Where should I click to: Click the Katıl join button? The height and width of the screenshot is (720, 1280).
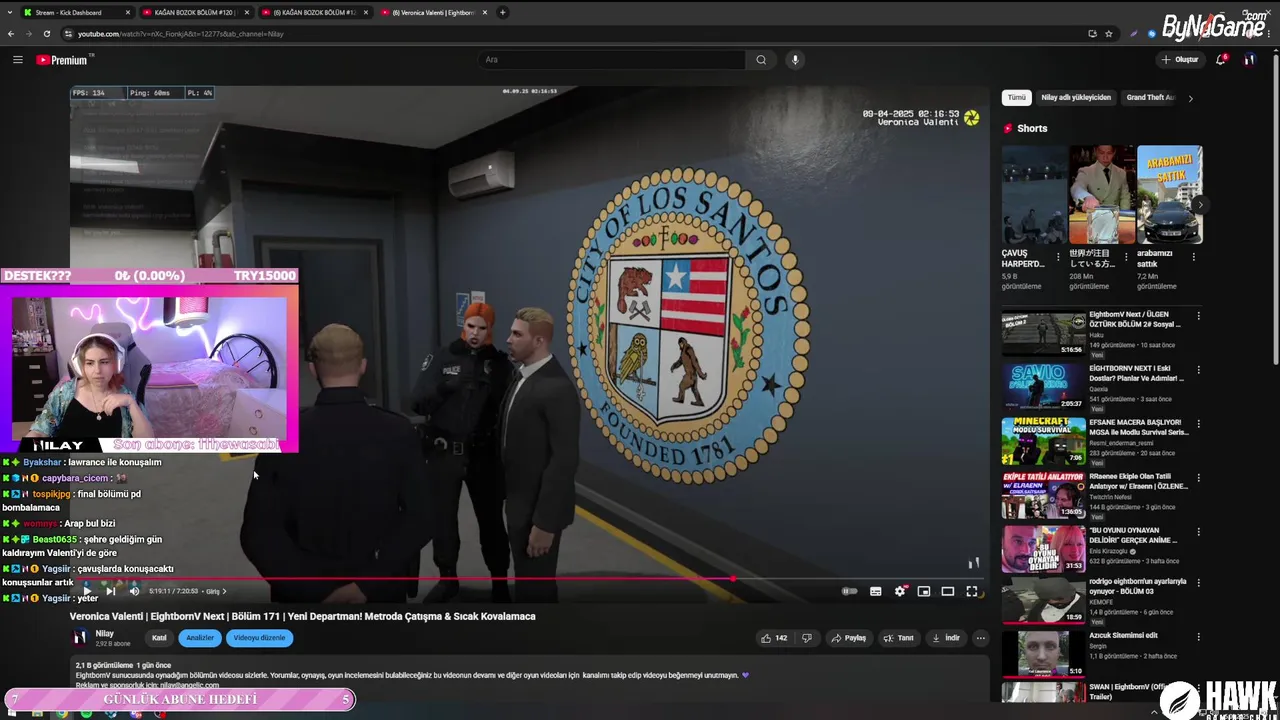coord(159,638)
